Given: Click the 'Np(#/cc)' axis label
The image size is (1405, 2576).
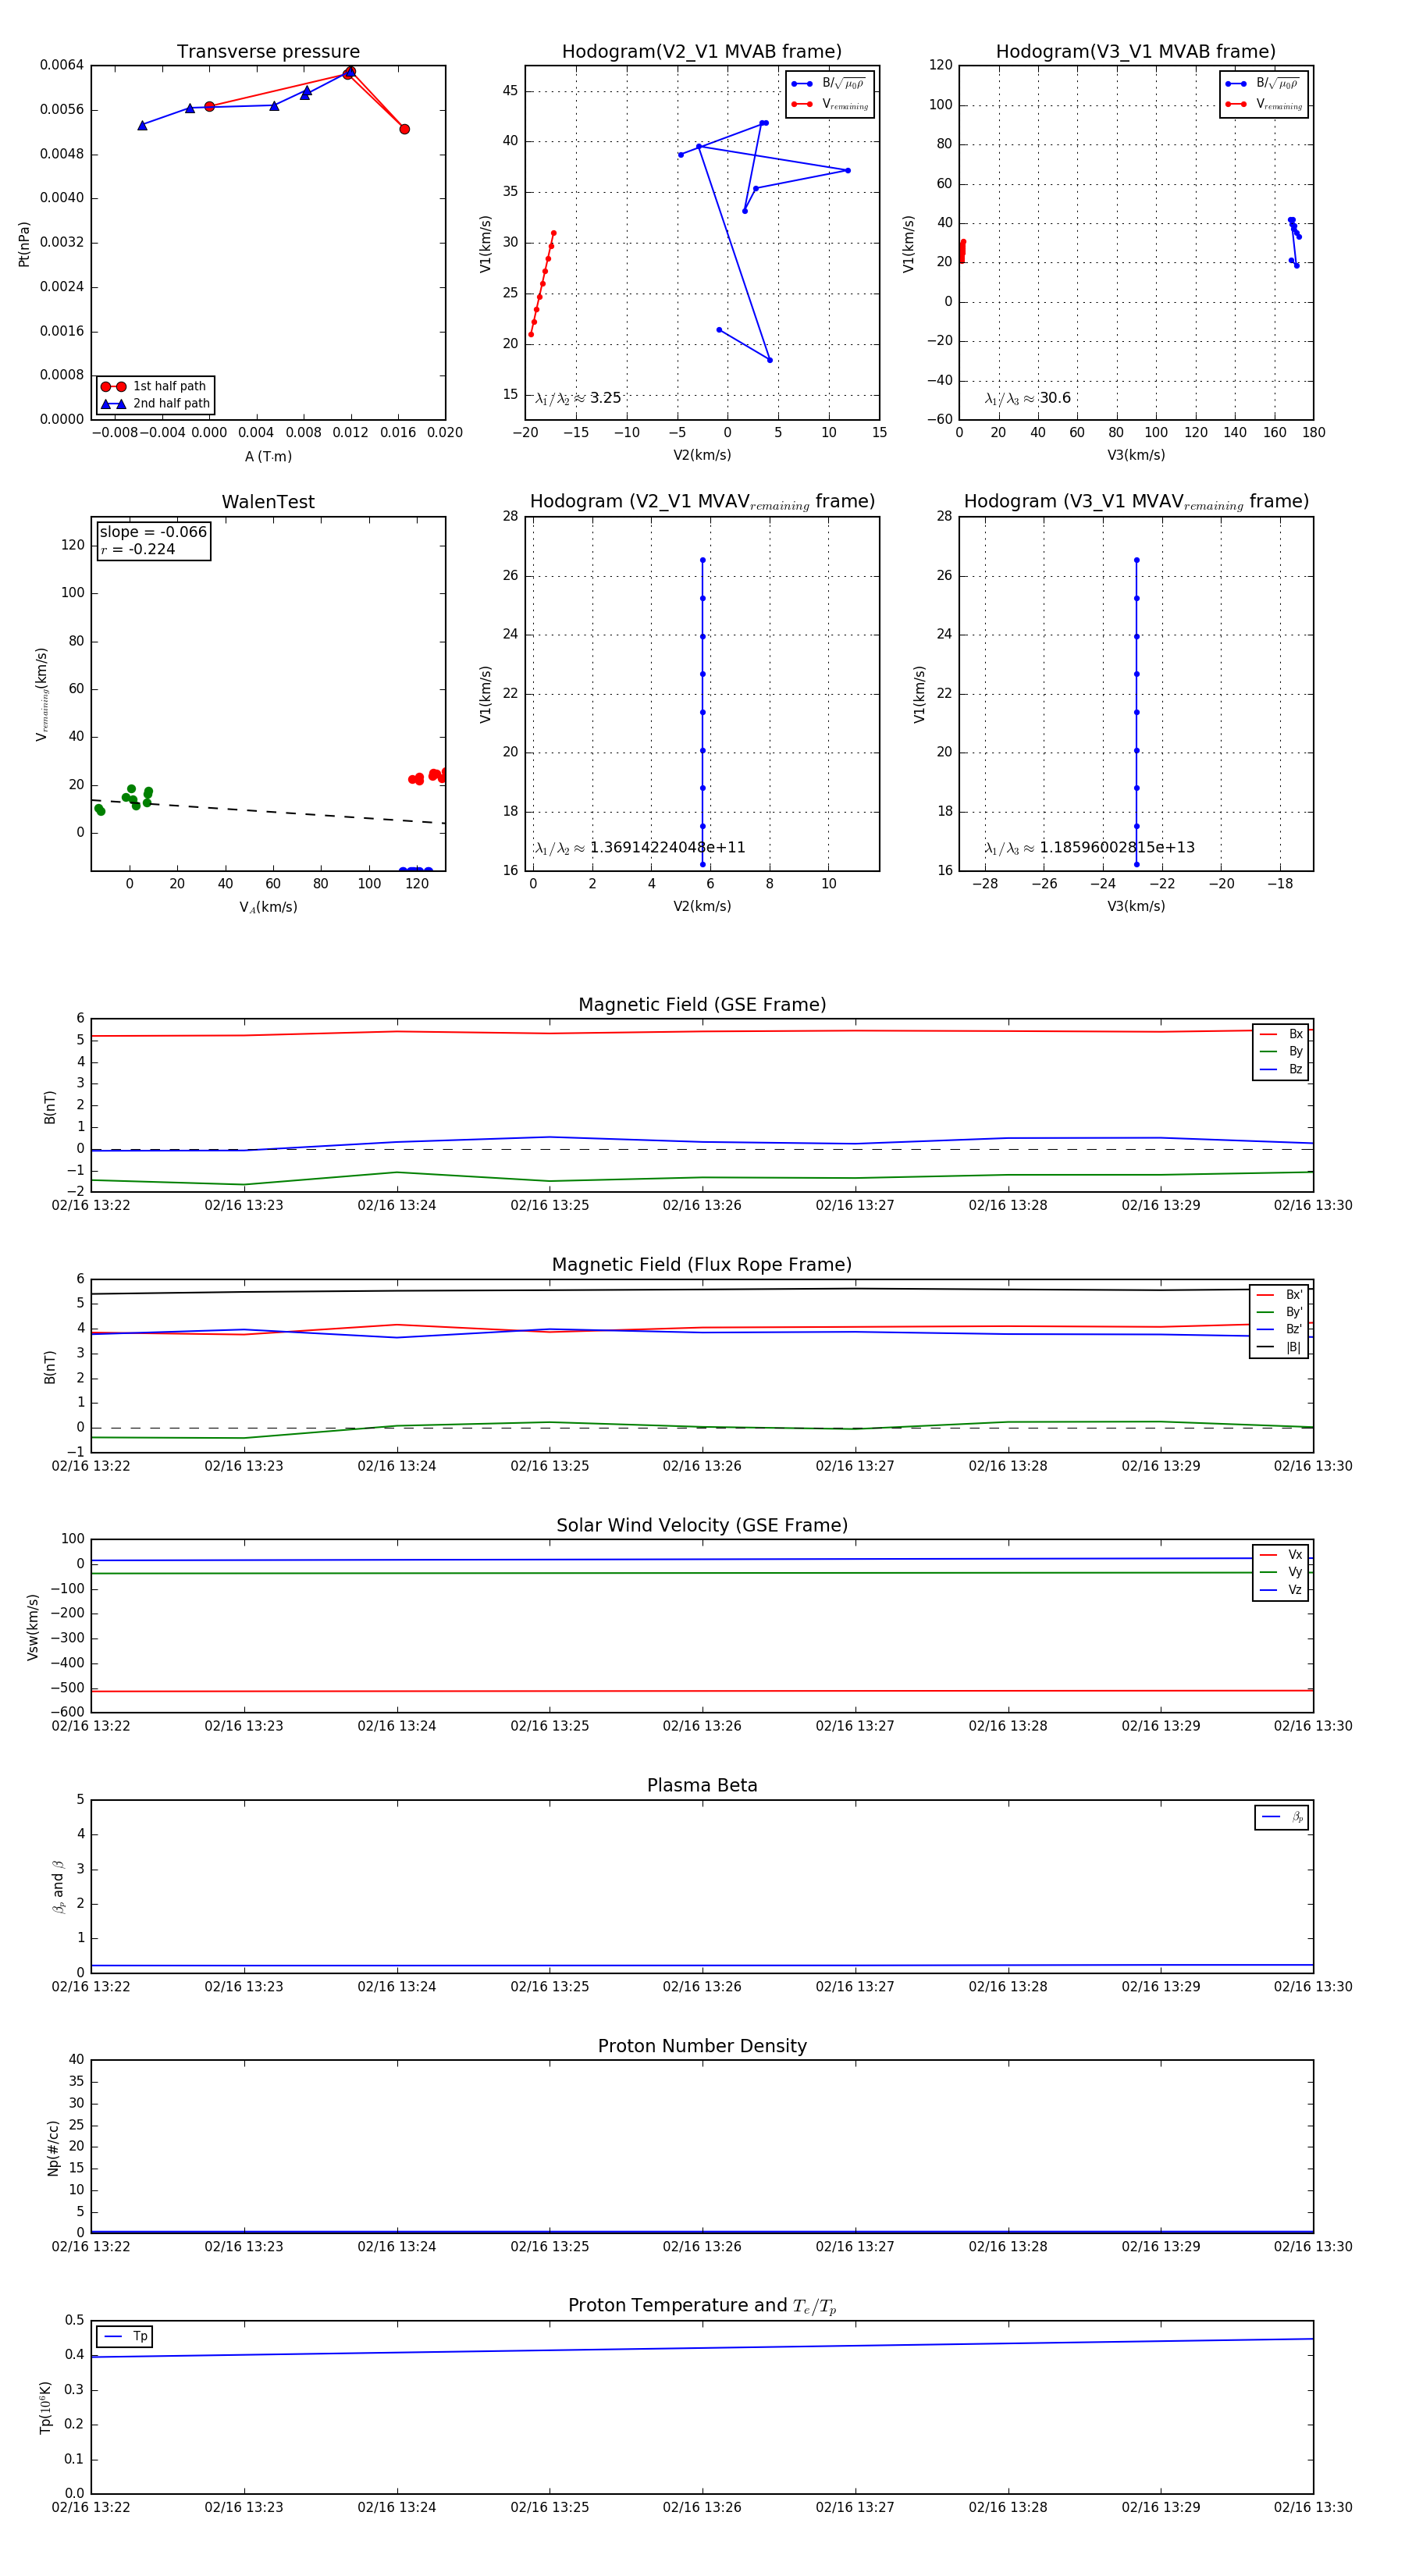Looking at the screenshot, I should tap(53, 2148).
